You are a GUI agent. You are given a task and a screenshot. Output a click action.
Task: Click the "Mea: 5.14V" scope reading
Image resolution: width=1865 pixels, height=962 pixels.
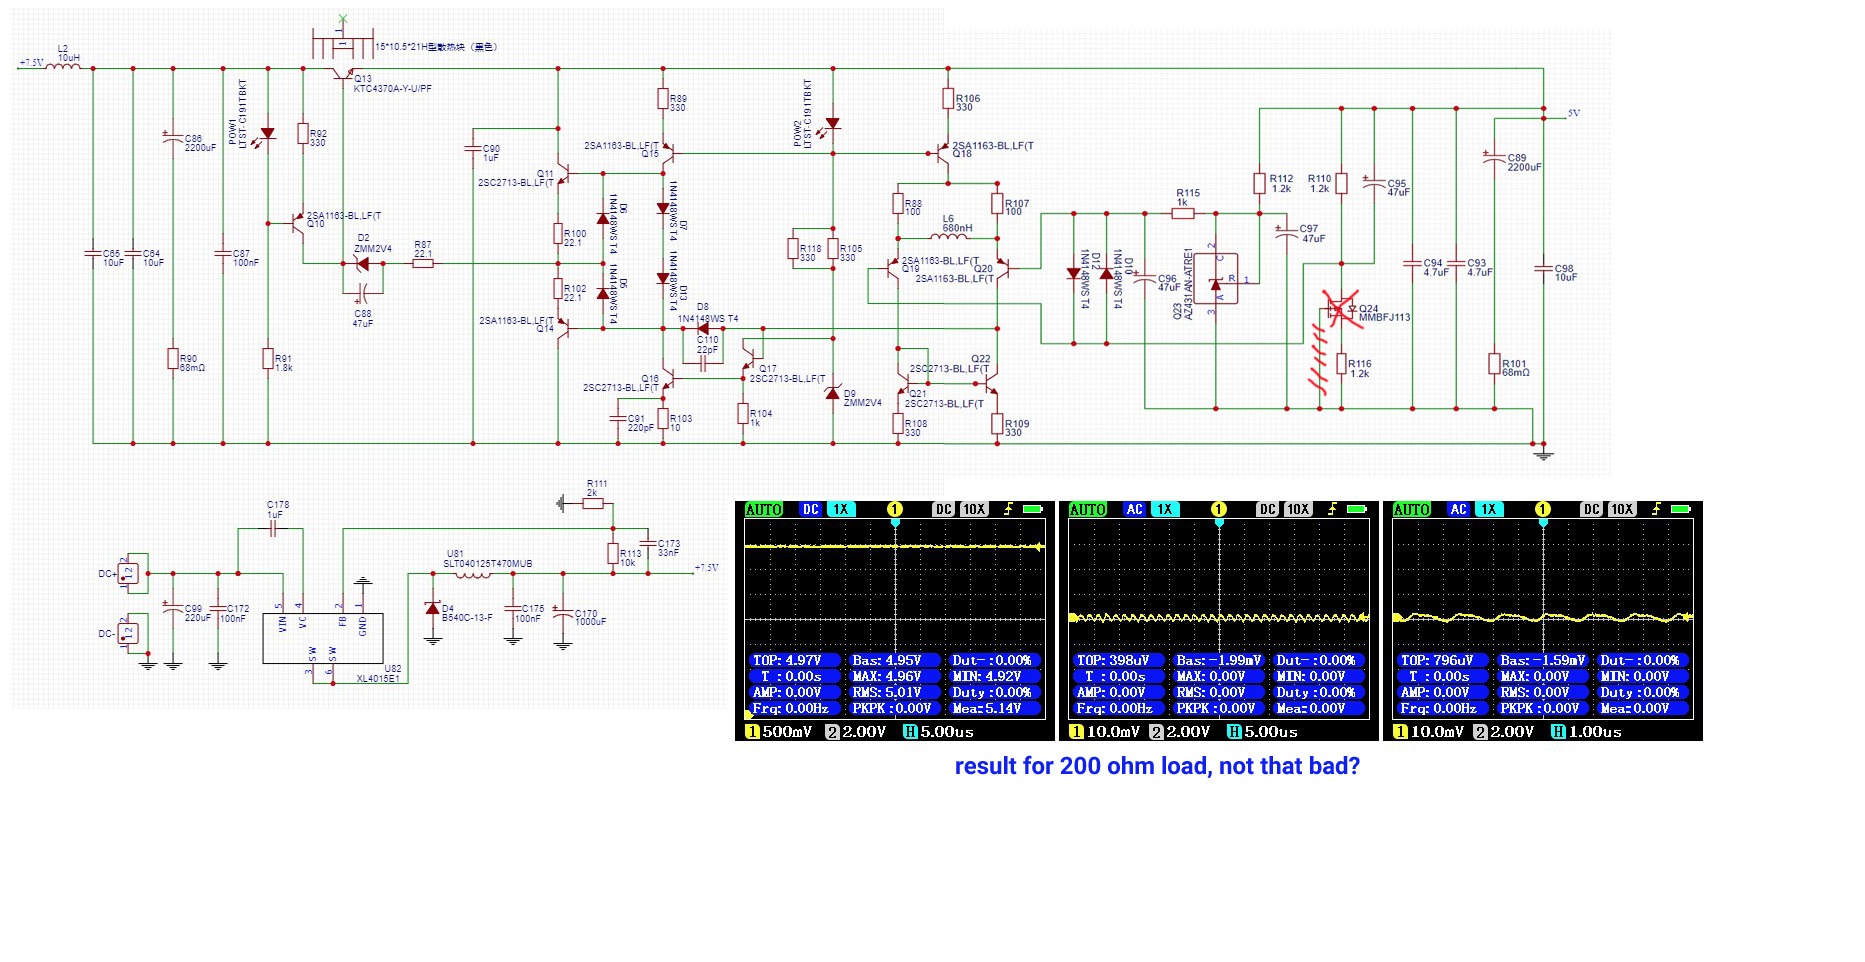(x=993, y=708)
